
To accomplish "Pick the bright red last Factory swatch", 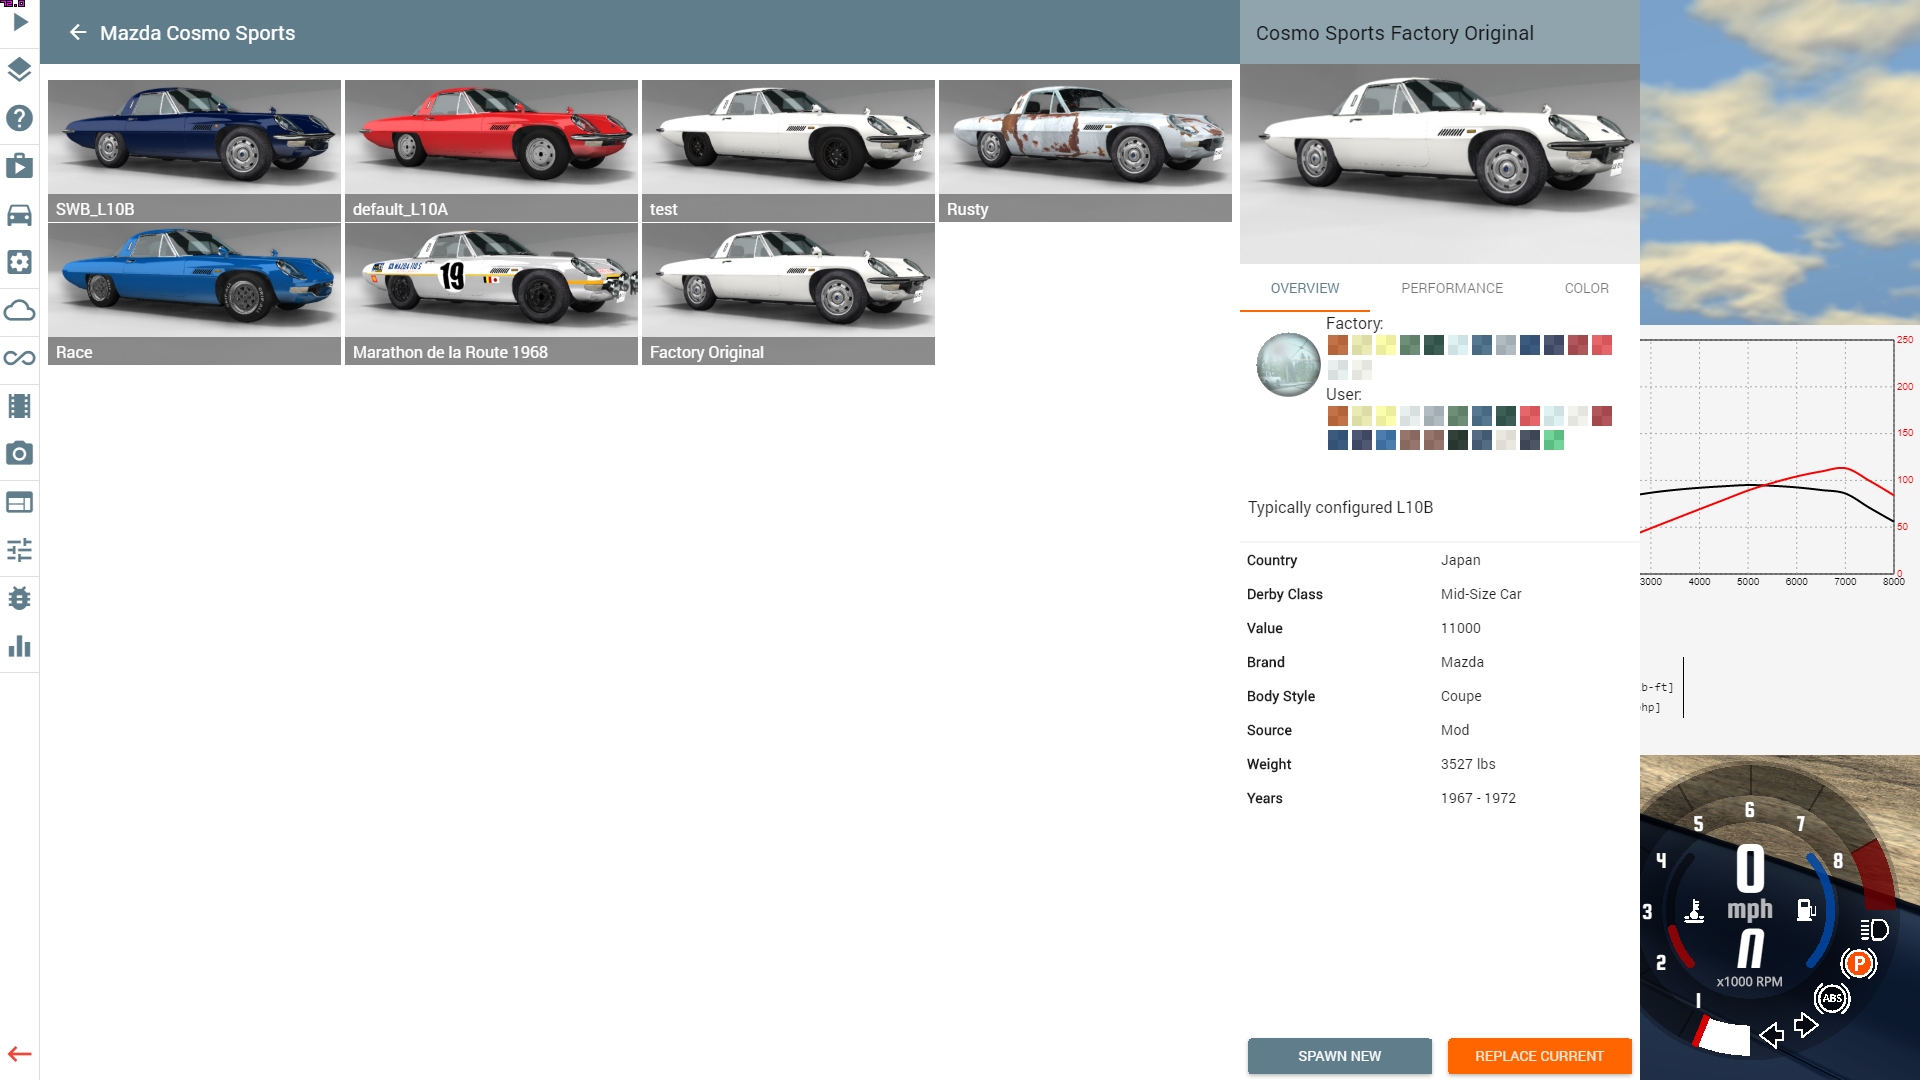I will coord(1602,345).
